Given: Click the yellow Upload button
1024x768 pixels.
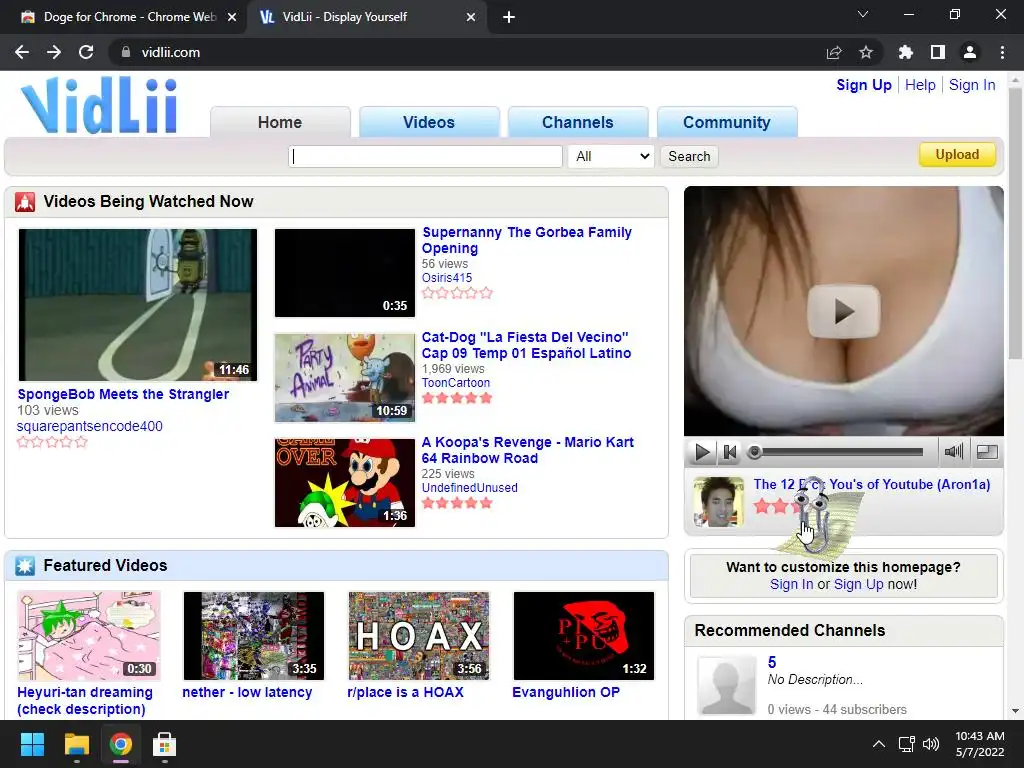Looking at the screenshot, I should 957,155.
